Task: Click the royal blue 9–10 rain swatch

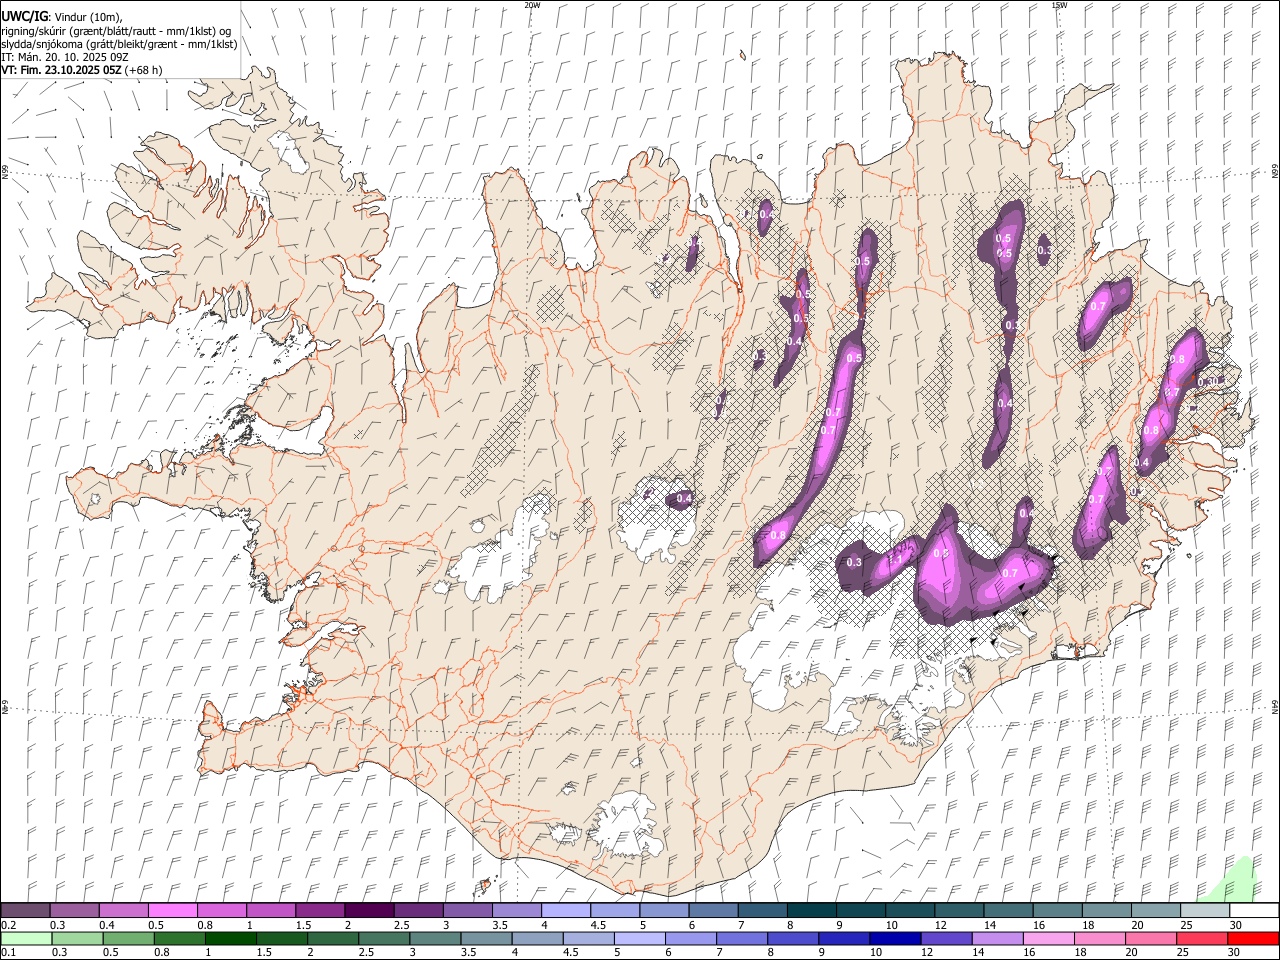Action: point(843,938)
